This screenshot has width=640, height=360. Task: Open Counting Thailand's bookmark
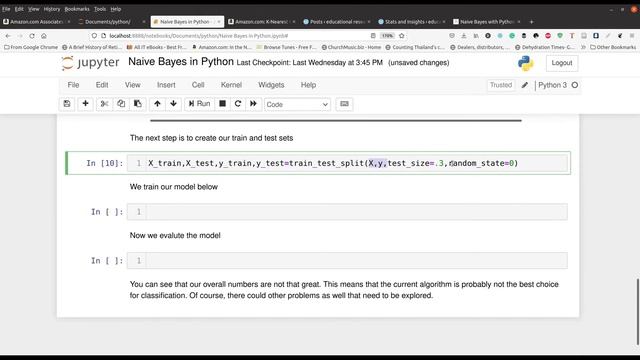[416, 47]
